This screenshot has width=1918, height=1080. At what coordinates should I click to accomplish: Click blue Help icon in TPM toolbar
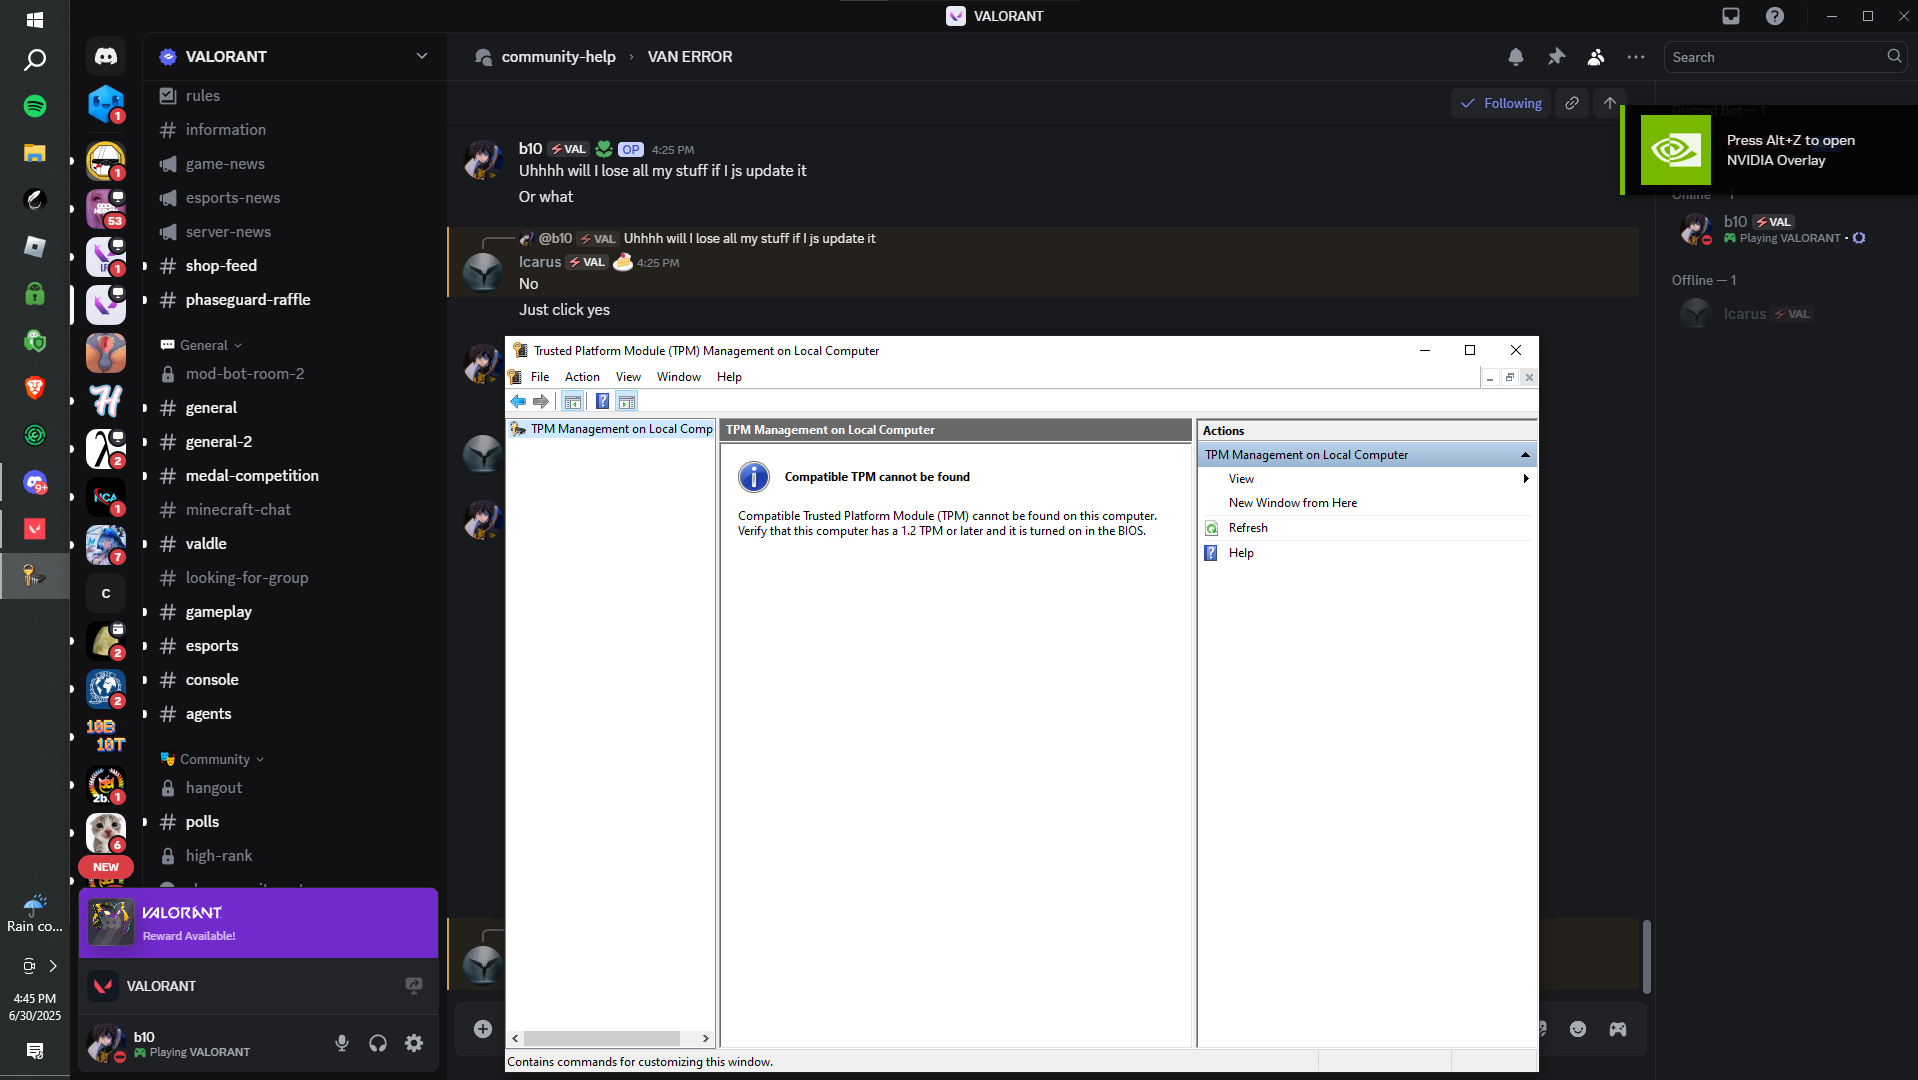click(x=603, y=401)
